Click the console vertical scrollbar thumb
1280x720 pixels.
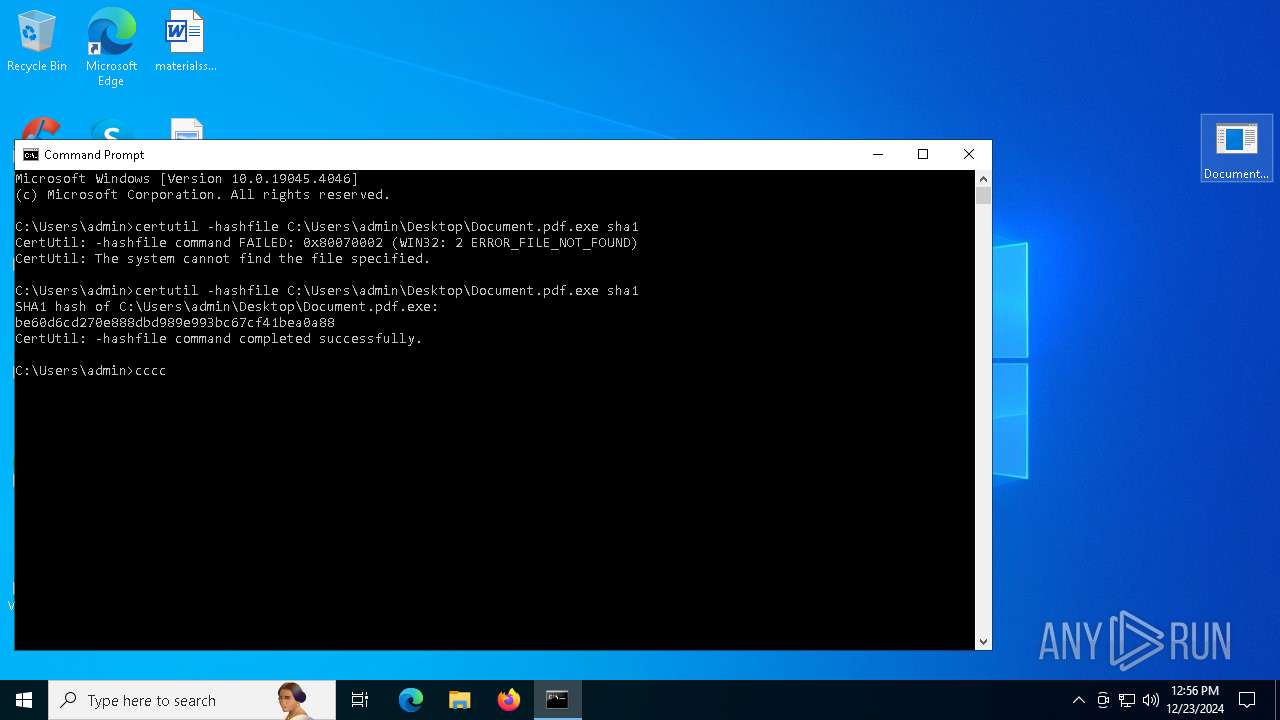pyautogui.click(x=983, y=196)
